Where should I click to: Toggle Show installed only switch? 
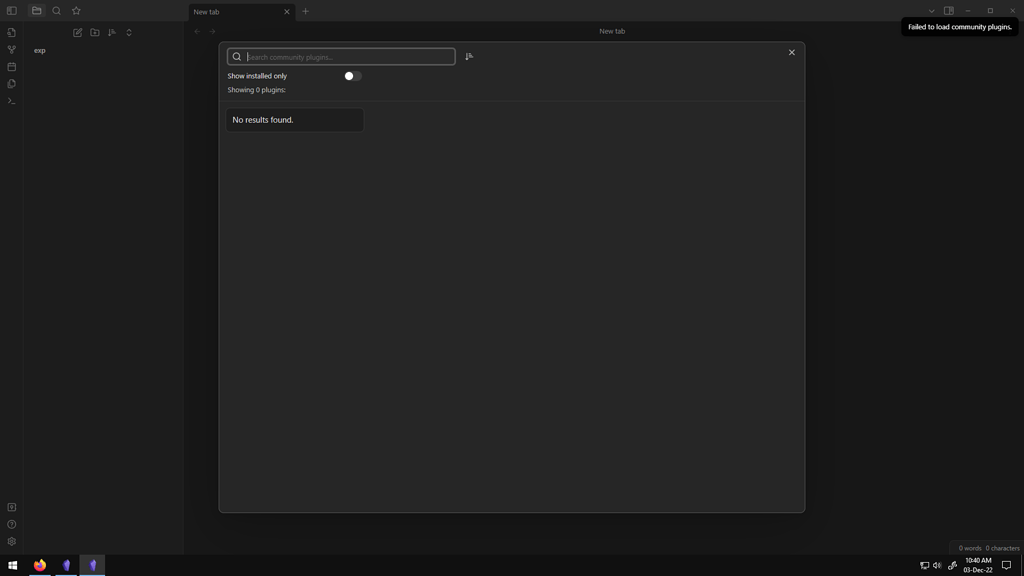click(353, 76)
